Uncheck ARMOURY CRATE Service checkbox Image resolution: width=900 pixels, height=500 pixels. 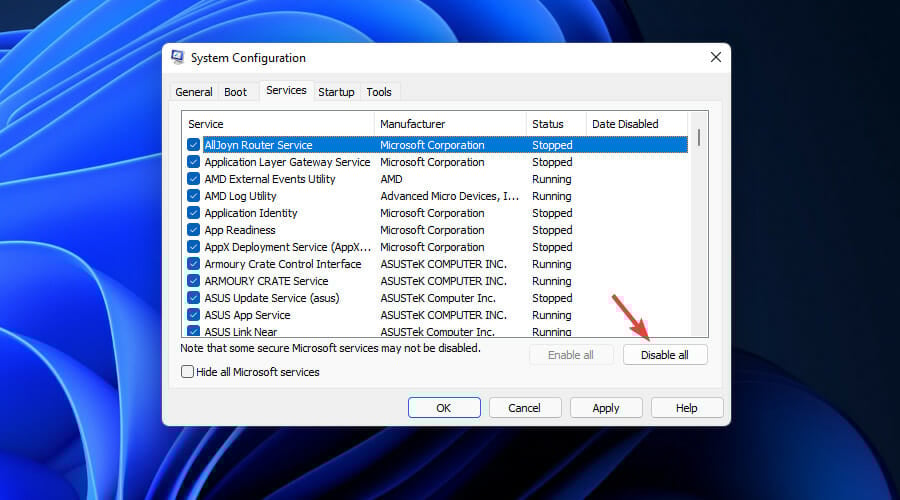pos(193,281)
